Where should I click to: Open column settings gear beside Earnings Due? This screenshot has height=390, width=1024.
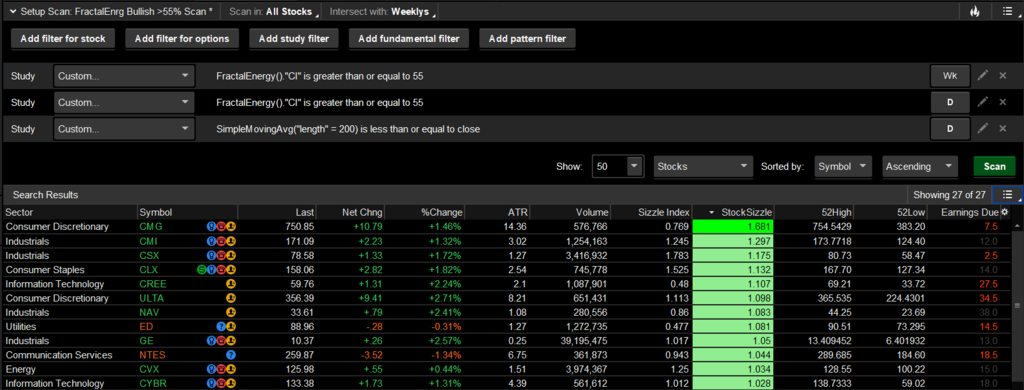(x=1004, y=212)
